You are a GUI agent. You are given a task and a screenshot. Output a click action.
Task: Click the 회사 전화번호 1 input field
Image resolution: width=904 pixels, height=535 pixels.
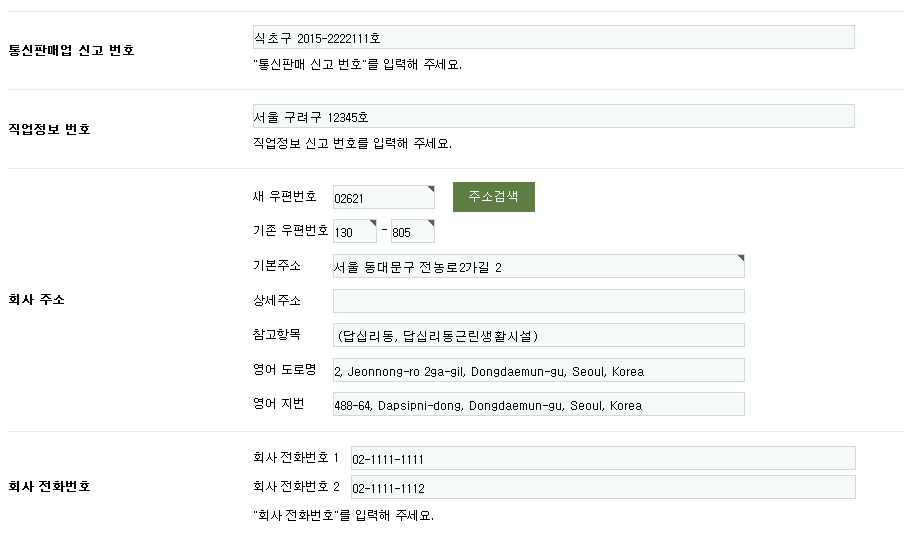[602, 459]
